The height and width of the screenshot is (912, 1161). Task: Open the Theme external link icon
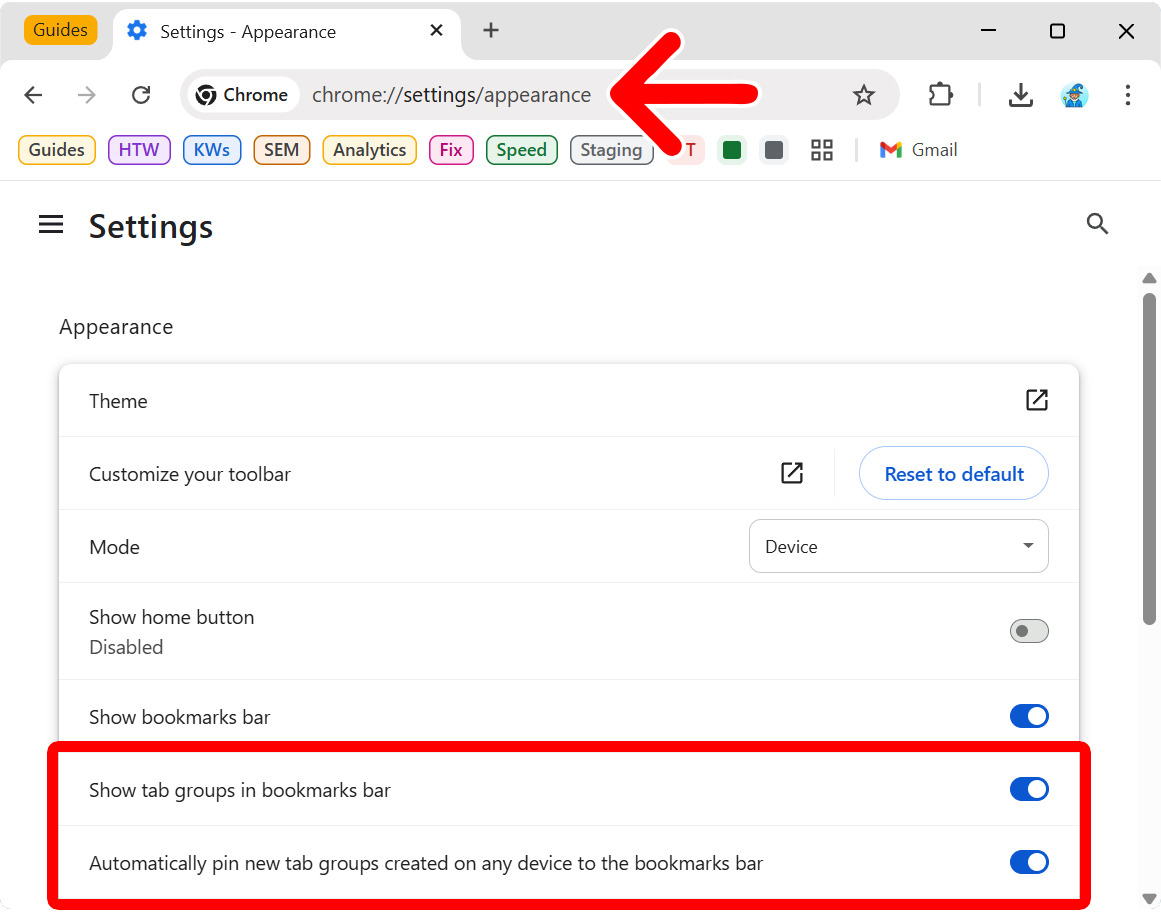coord(1037,400)
